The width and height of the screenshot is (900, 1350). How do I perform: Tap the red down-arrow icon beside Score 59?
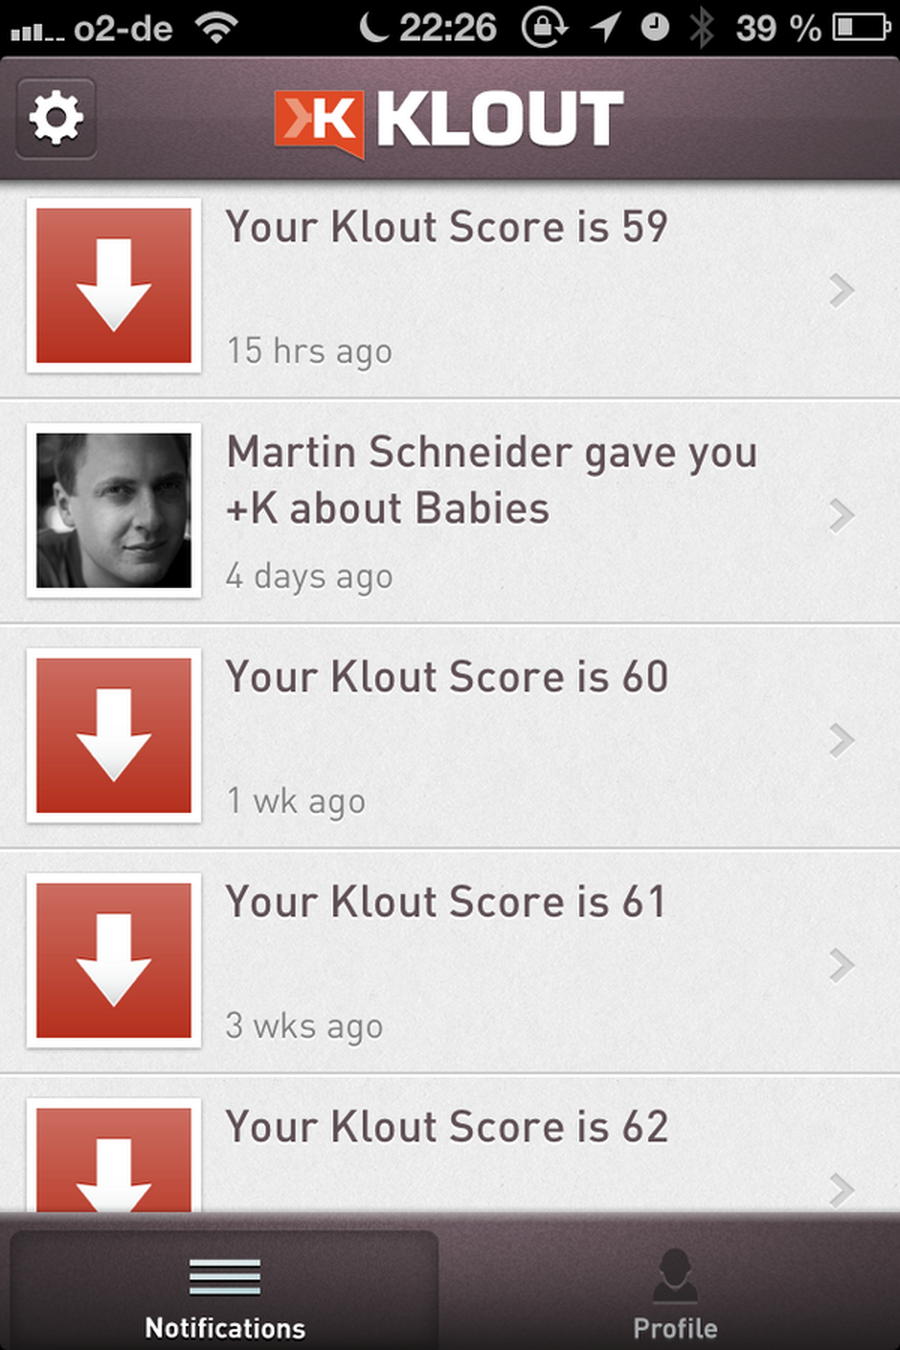[x=114, y=286]
